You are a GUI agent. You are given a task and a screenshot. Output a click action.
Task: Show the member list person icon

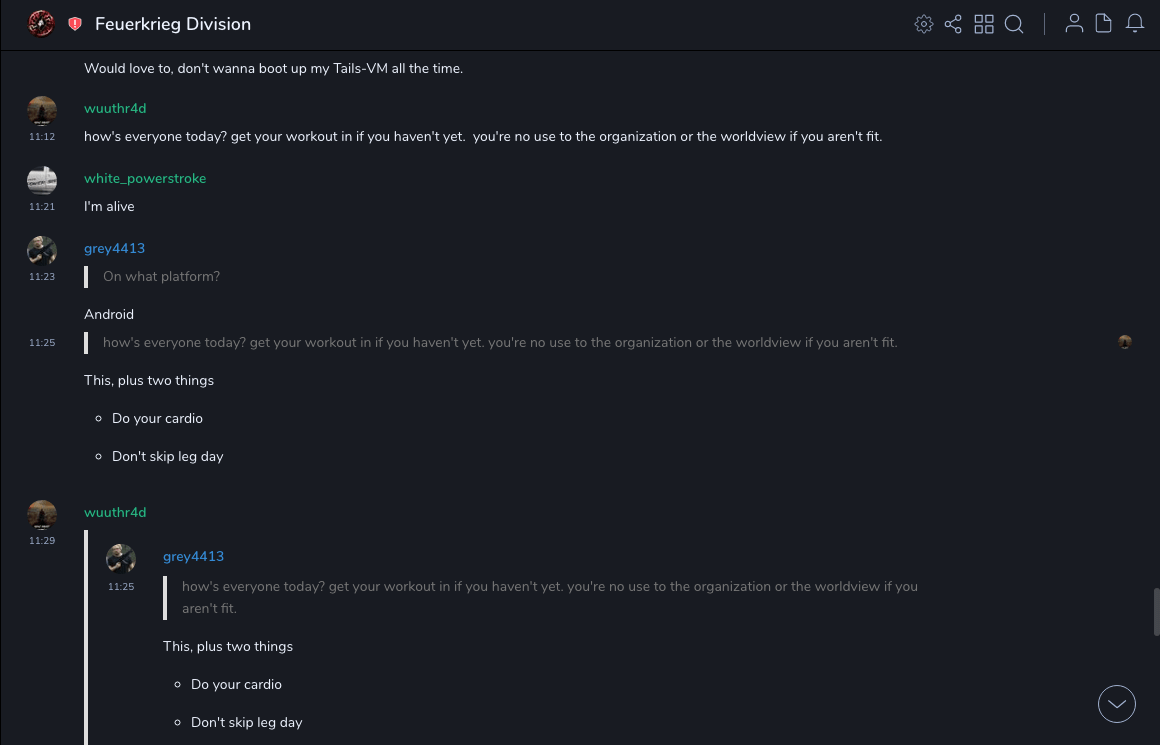[1074, 24]
